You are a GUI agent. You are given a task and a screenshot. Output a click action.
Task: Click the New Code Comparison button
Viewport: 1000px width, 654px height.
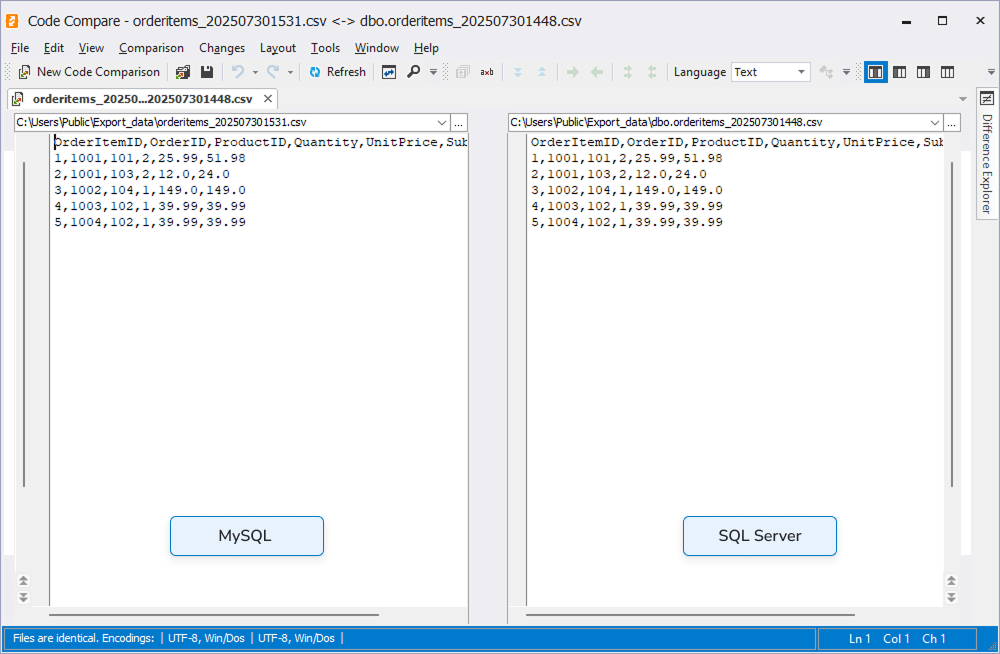tap(89, 72)
